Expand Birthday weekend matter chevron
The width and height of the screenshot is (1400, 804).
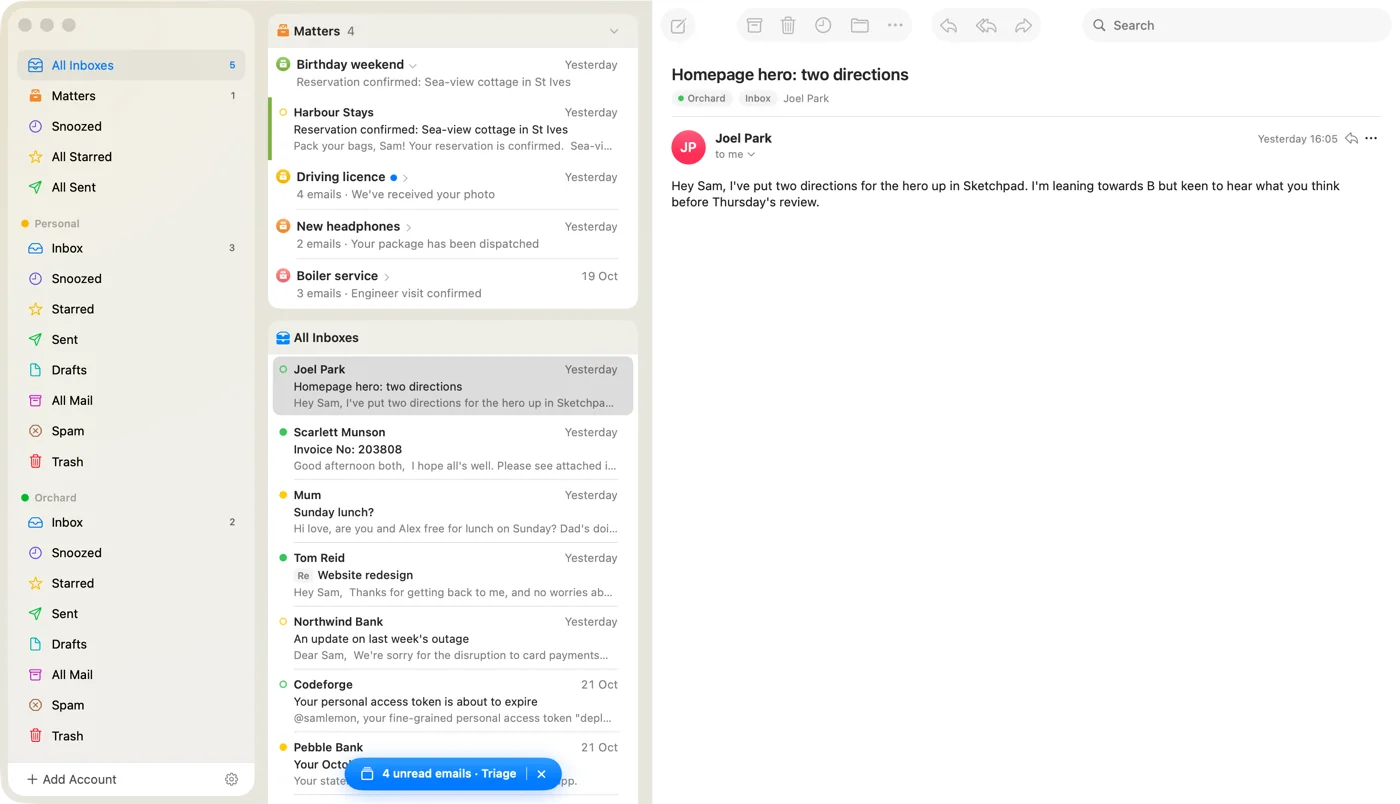[x=413, y=66]
